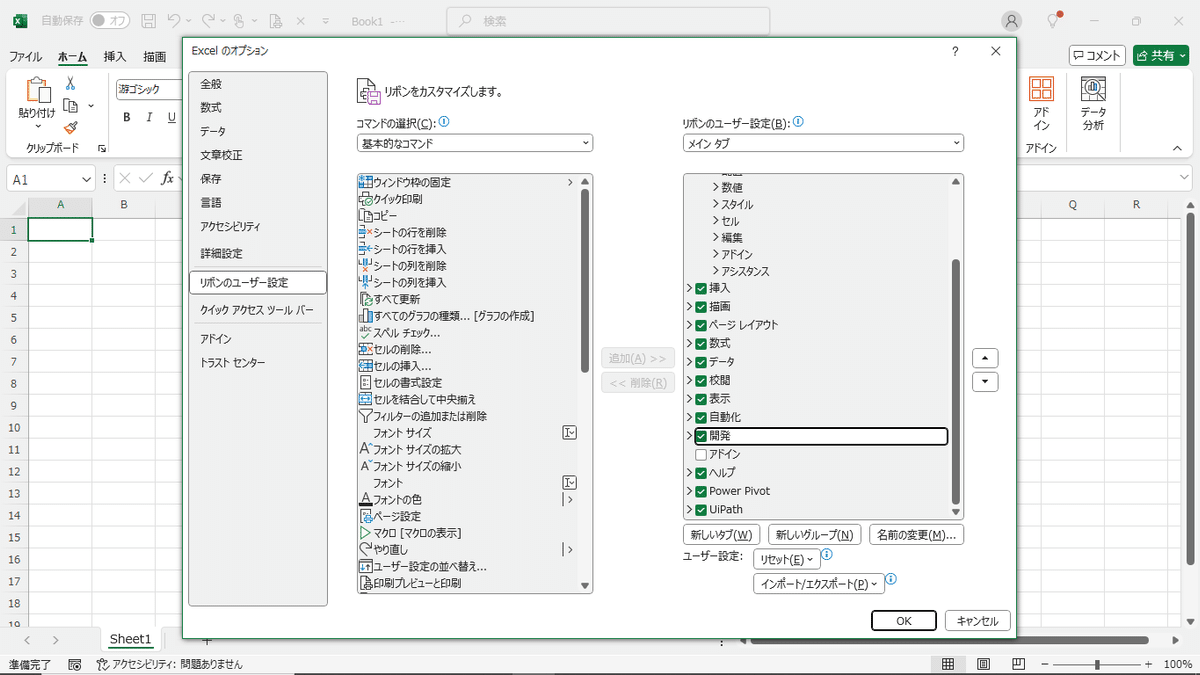The image size is (1200, 675).
Task: Click the 共有 share button
Action: pyautogui.click(x=1161, y=56)
